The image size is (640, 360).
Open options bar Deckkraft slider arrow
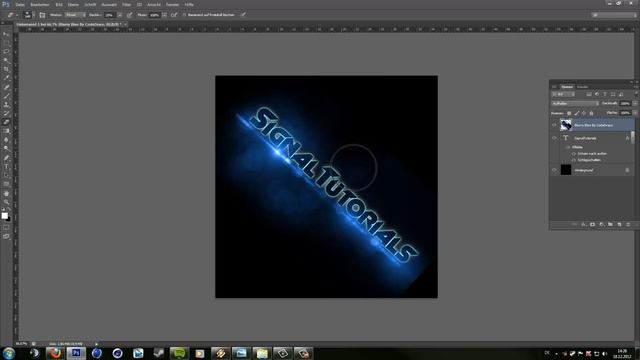(x=120, y=15)
